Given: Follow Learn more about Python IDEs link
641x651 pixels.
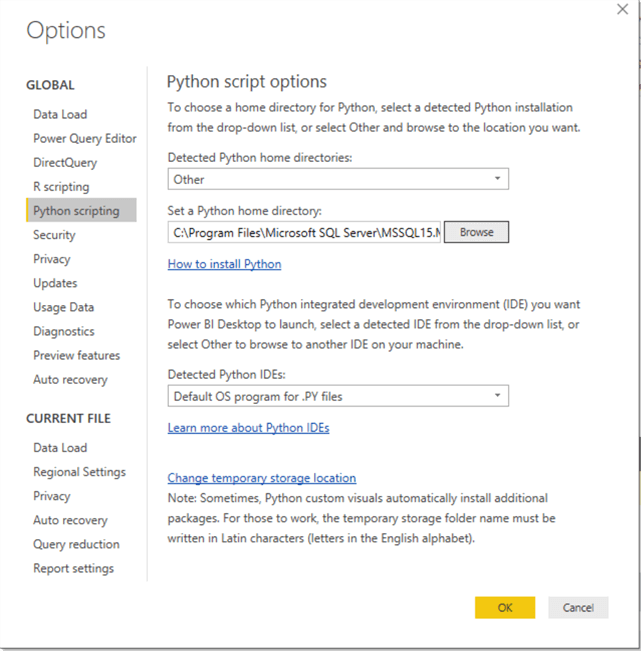Looking at the screenshot, I should point(248,427).
